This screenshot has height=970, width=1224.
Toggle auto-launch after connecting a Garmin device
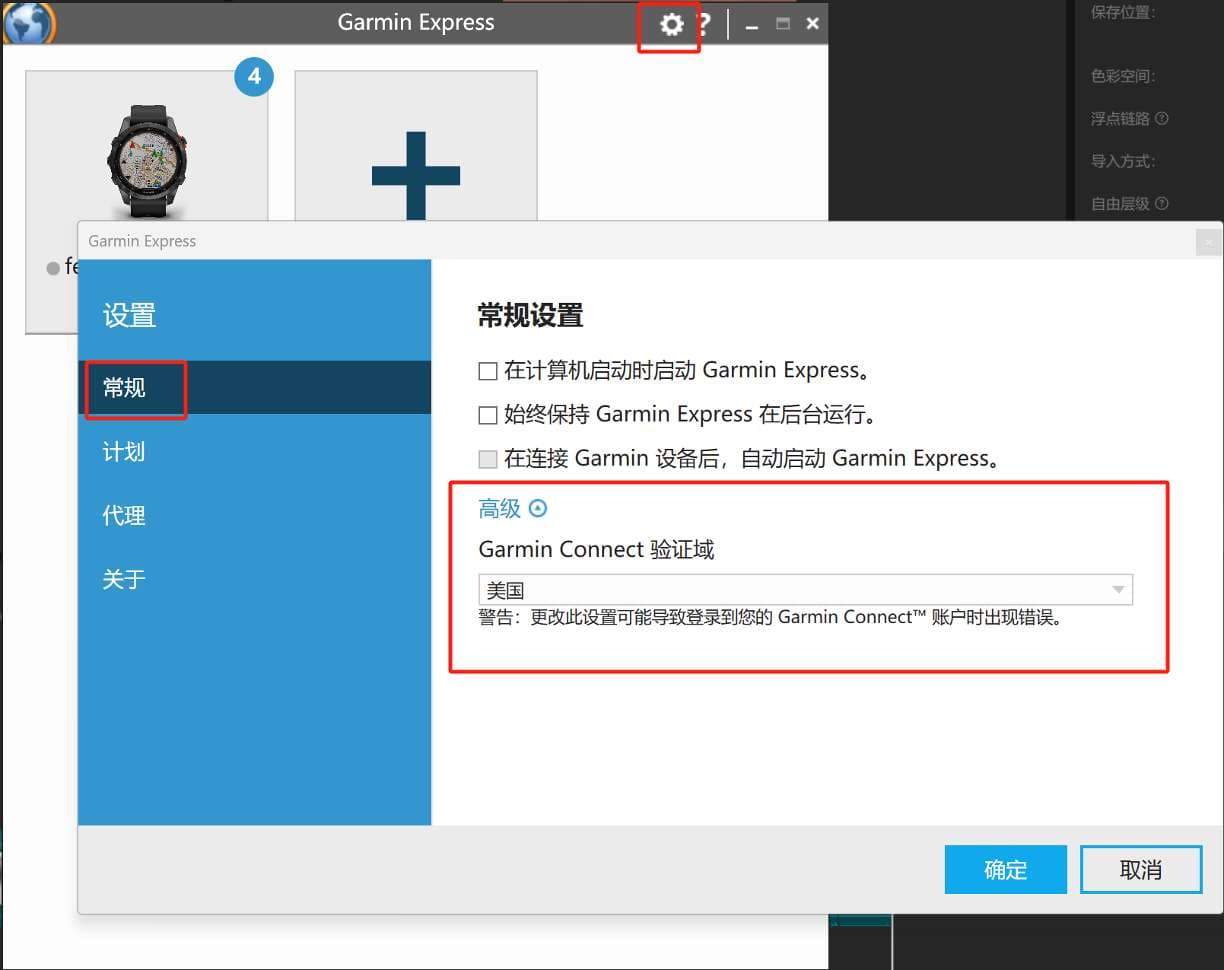coord(488,459)
